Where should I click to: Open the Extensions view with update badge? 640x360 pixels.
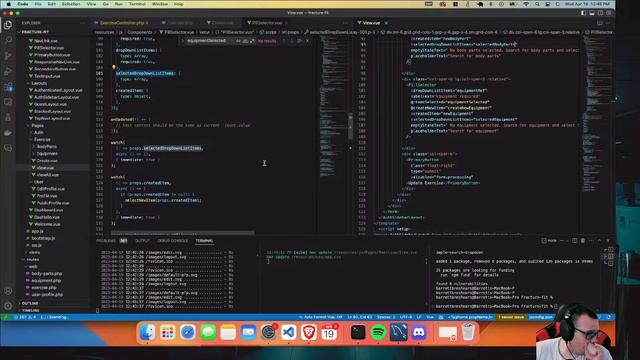[x=8, y=87]
